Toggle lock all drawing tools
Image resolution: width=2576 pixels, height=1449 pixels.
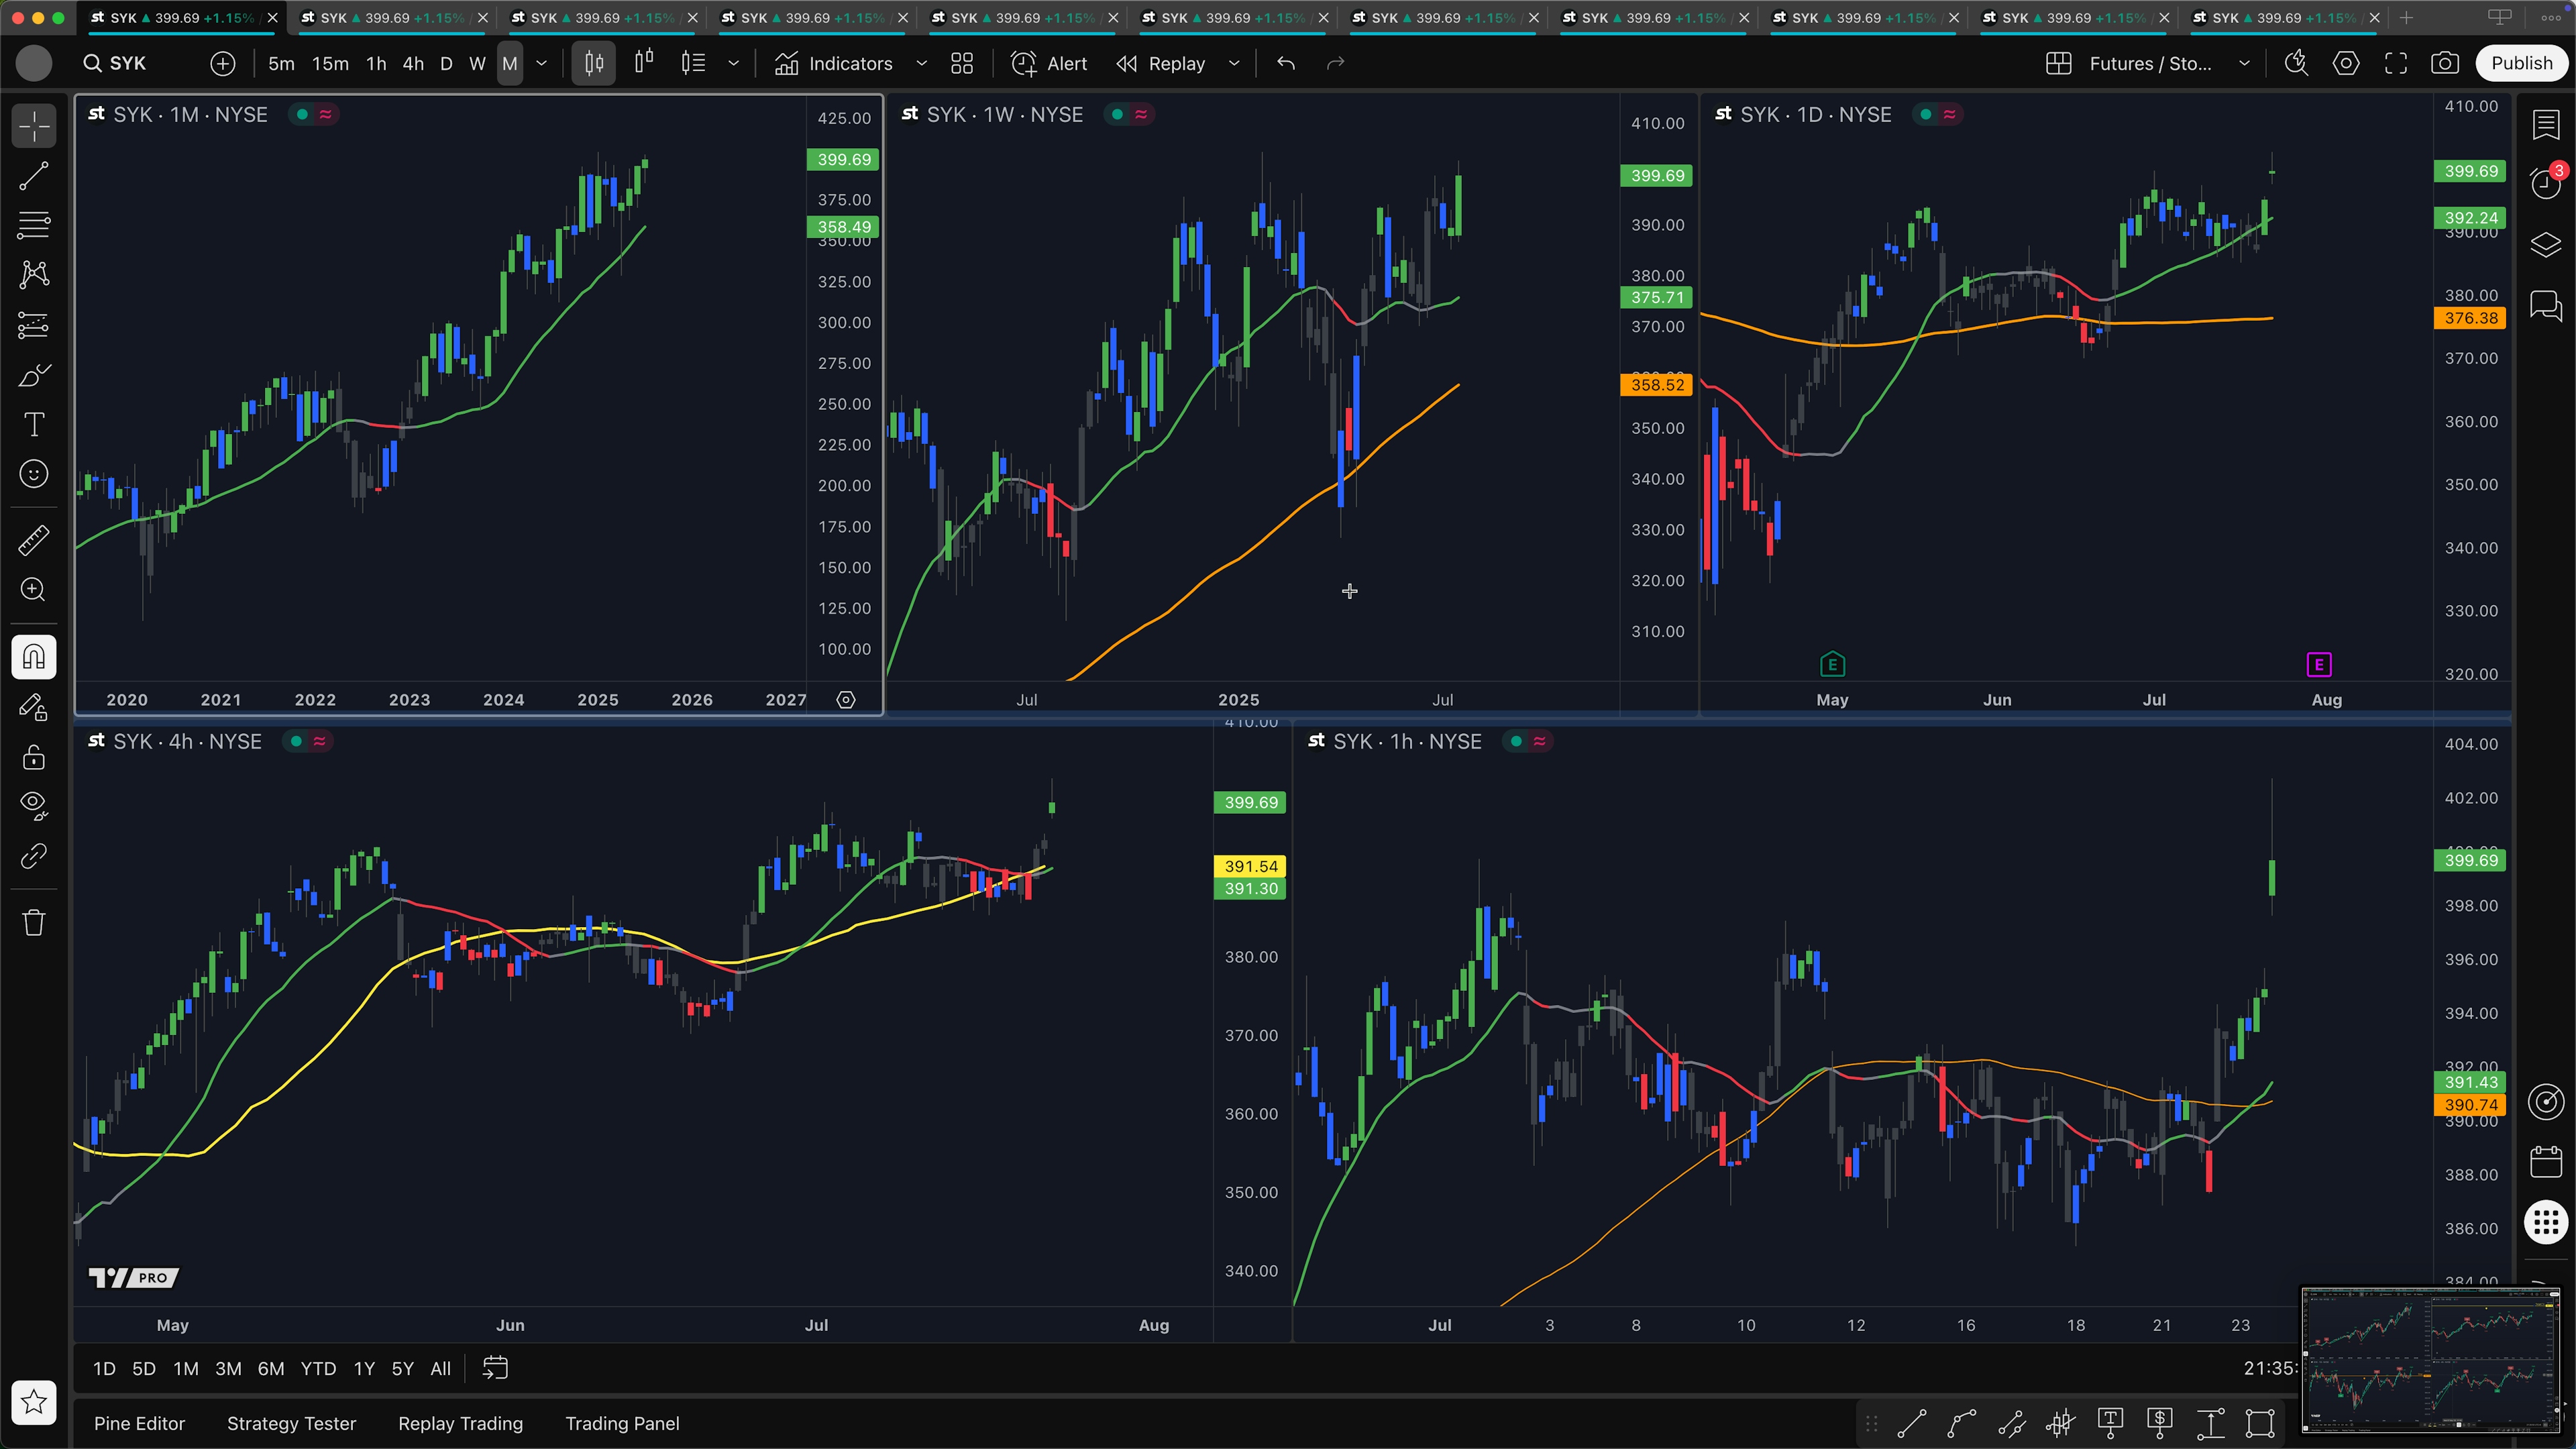pos(34,757)
